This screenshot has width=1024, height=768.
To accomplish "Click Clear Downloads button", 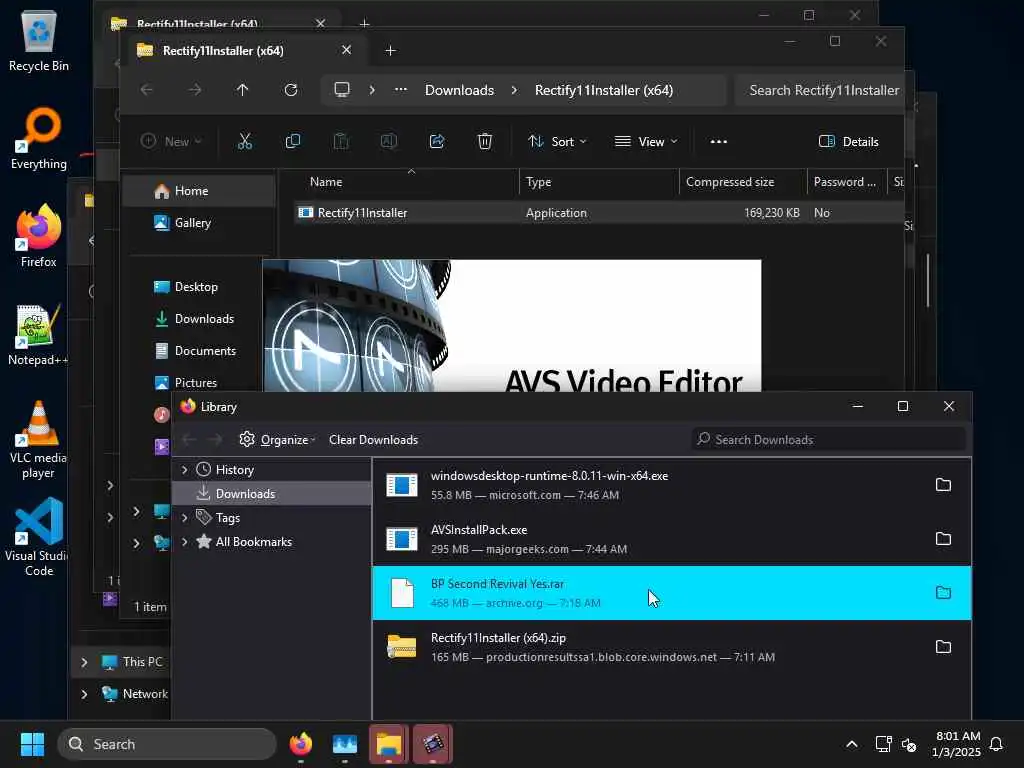I will click(373, 440).
